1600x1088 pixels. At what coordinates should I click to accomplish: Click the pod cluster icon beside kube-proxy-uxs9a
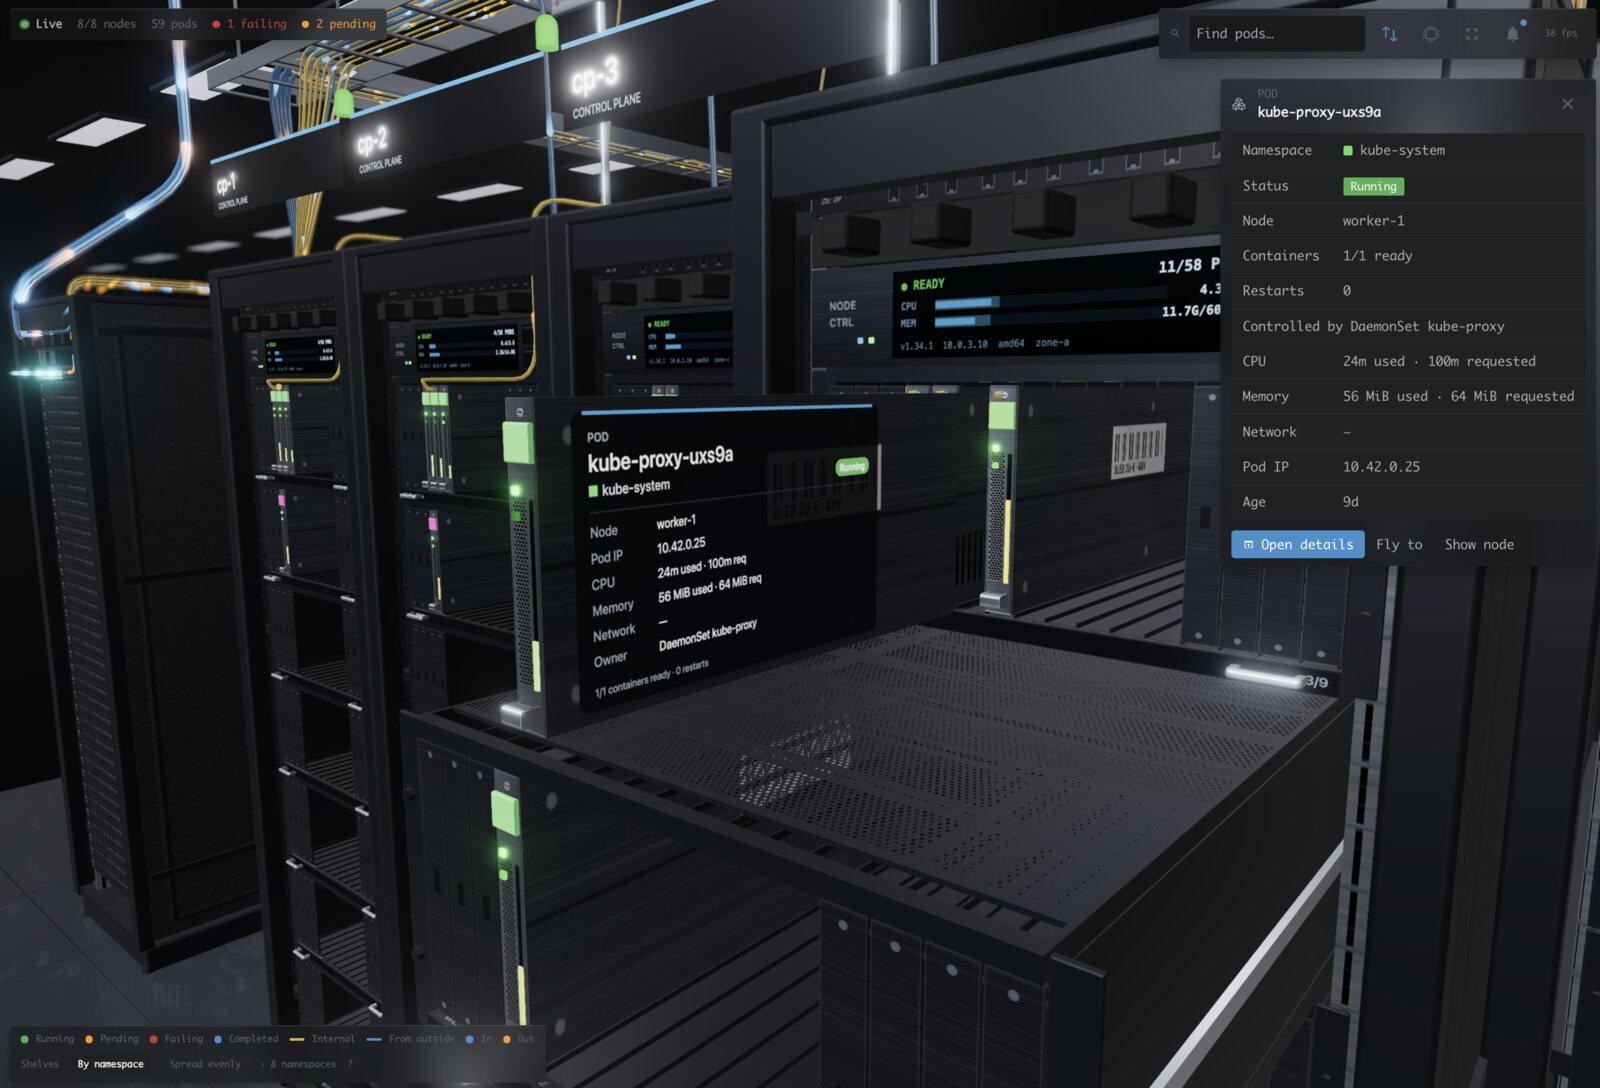coord(1239,104)
